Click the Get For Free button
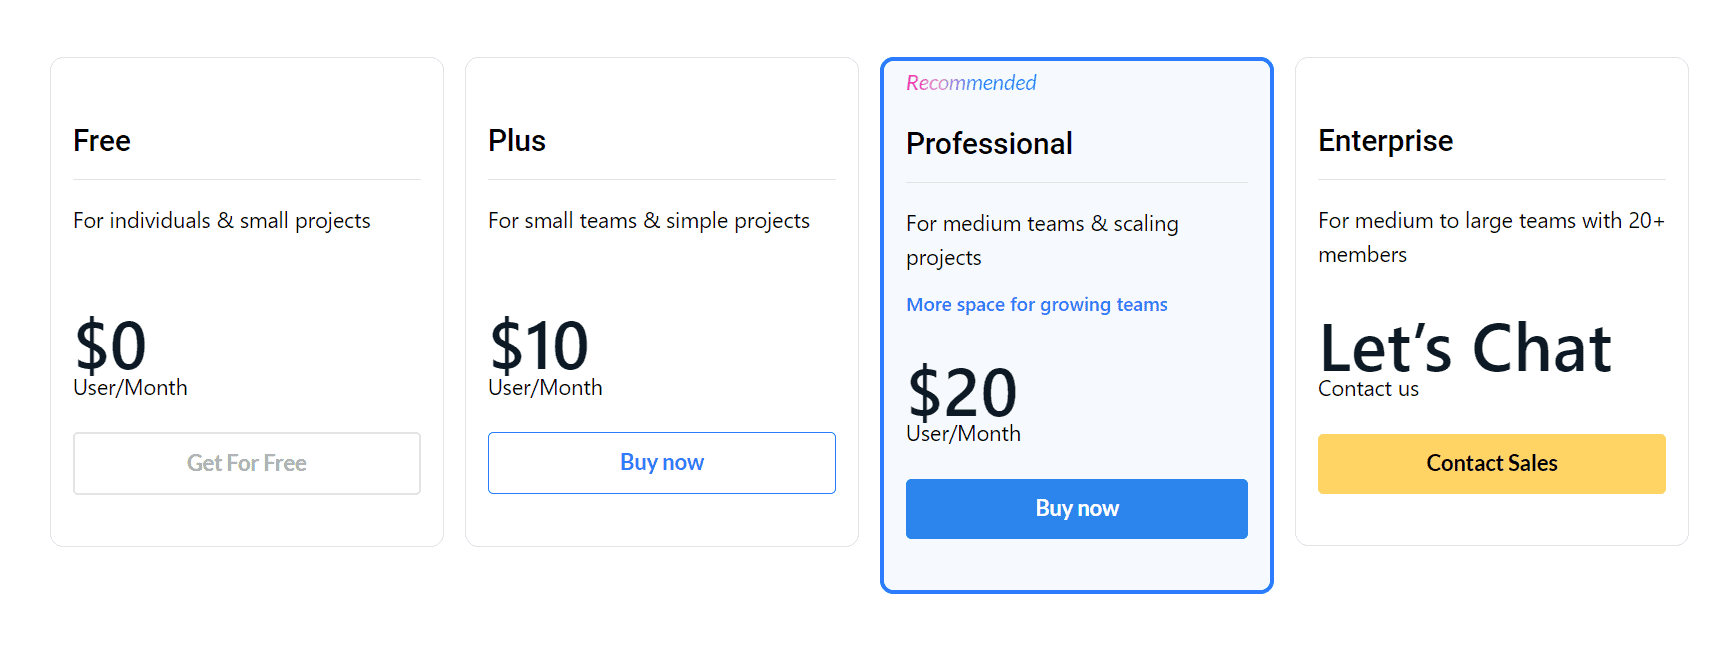Viewport: 1728px width, 649px height. pos(246,463)
